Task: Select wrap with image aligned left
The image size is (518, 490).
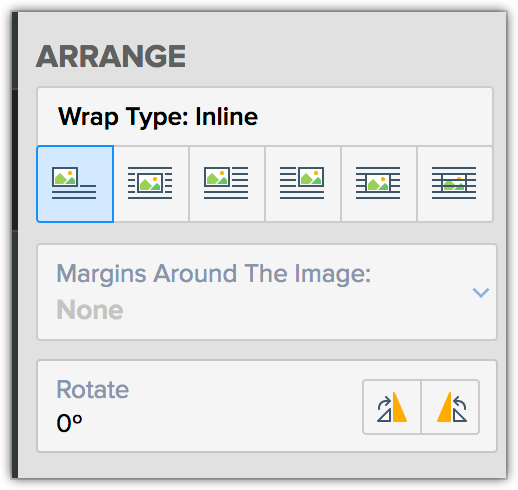Action: (x=227, y=184)
